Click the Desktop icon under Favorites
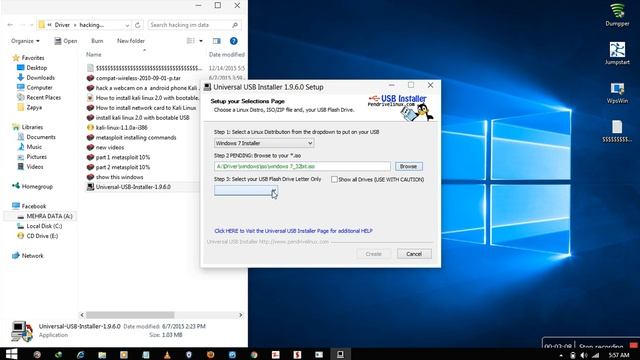Screen dimensions: 640x360 click(x=20, y=67)
